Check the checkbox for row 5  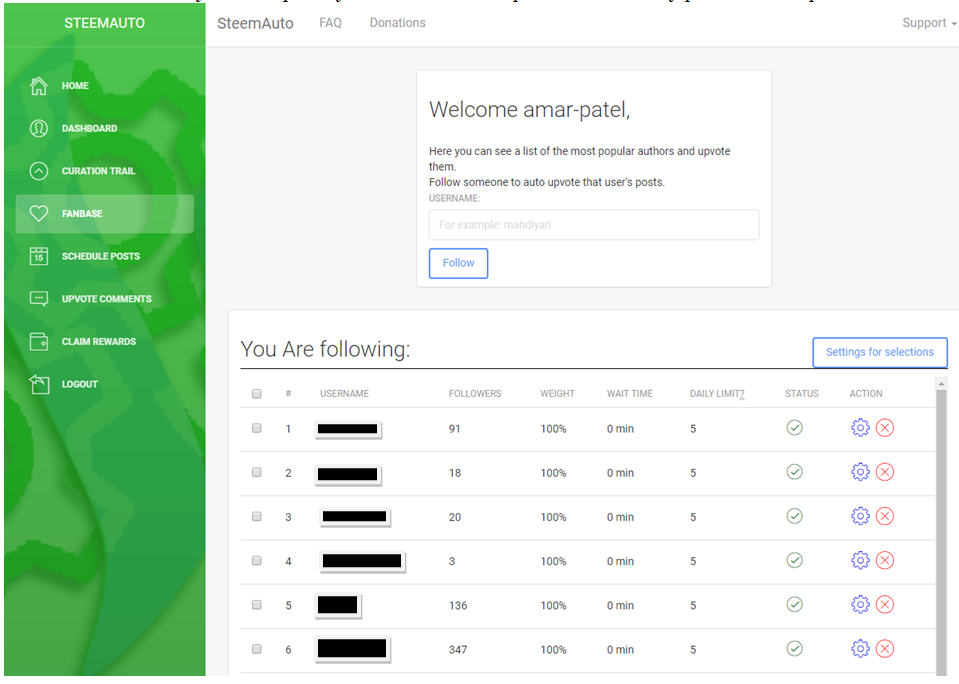pyautogui.click(x=257, y=604)
